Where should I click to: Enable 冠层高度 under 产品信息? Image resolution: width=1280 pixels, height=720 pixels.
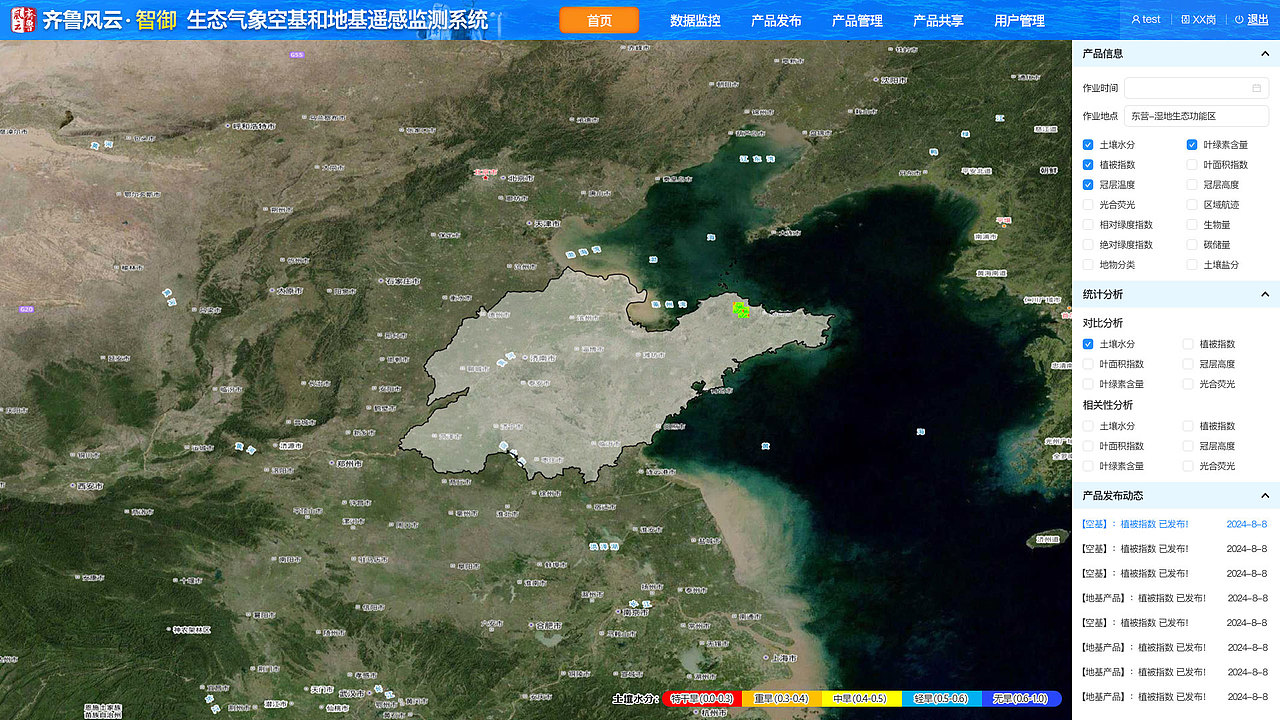tap(1192, 185)
